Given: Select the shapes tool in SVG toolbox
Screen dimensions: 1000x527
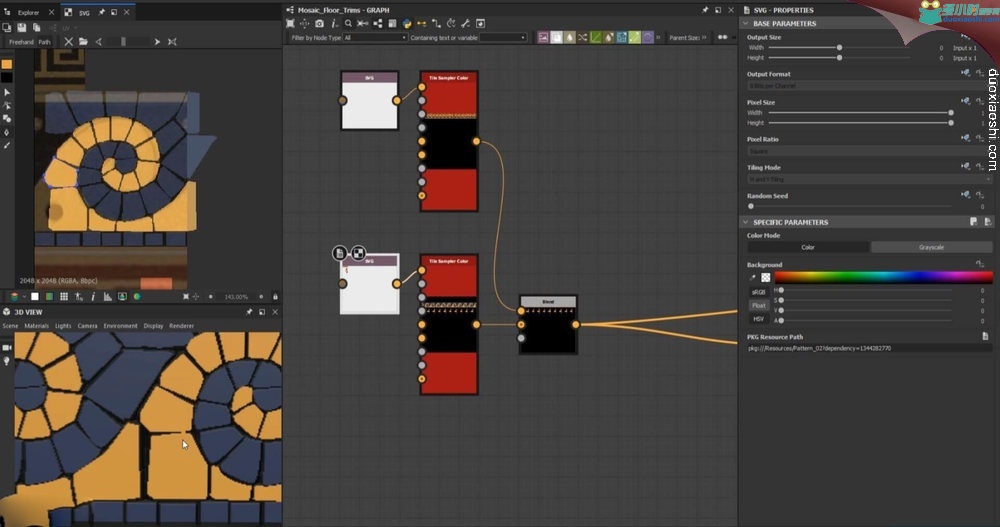Looking at the screenshot, I should click(x=7, y=119).
